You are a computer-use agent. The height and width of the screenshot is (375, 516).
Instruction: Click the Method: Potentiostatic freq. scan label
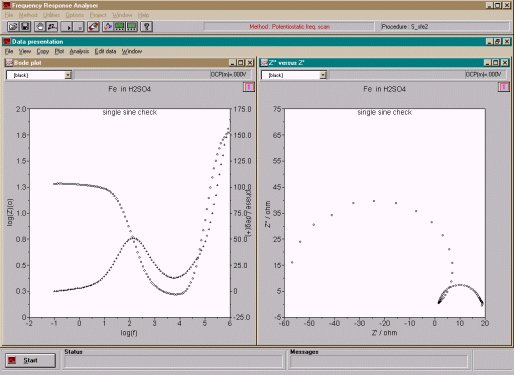tap(289, 27)
